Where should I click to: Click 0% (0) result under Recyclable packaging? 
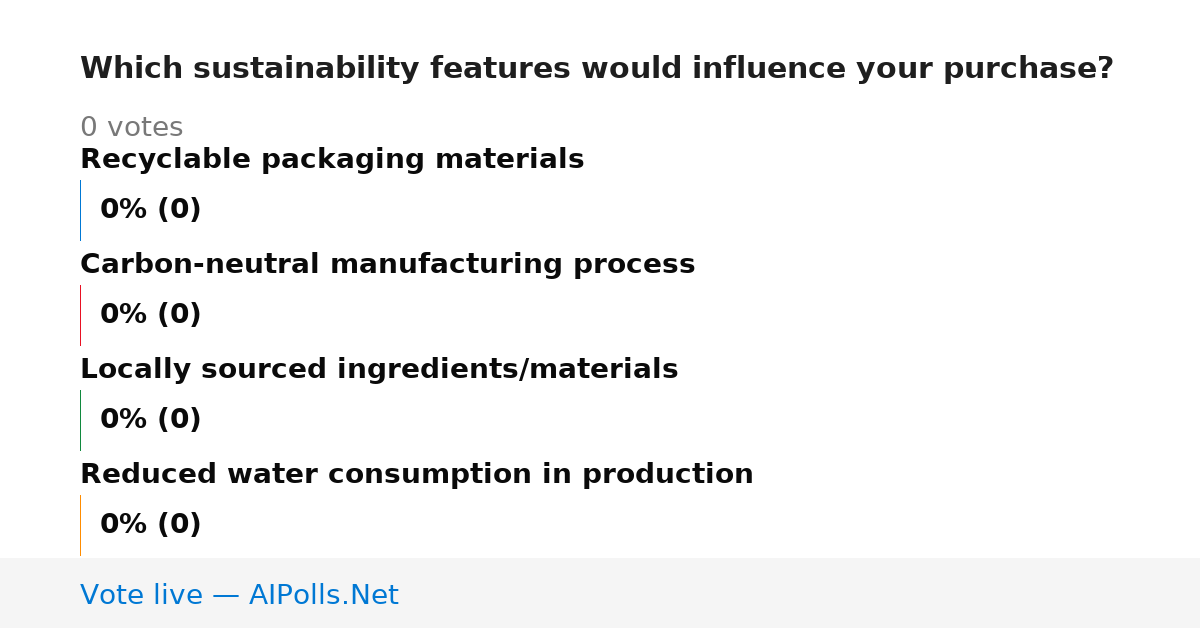click(x=150, y=210)
